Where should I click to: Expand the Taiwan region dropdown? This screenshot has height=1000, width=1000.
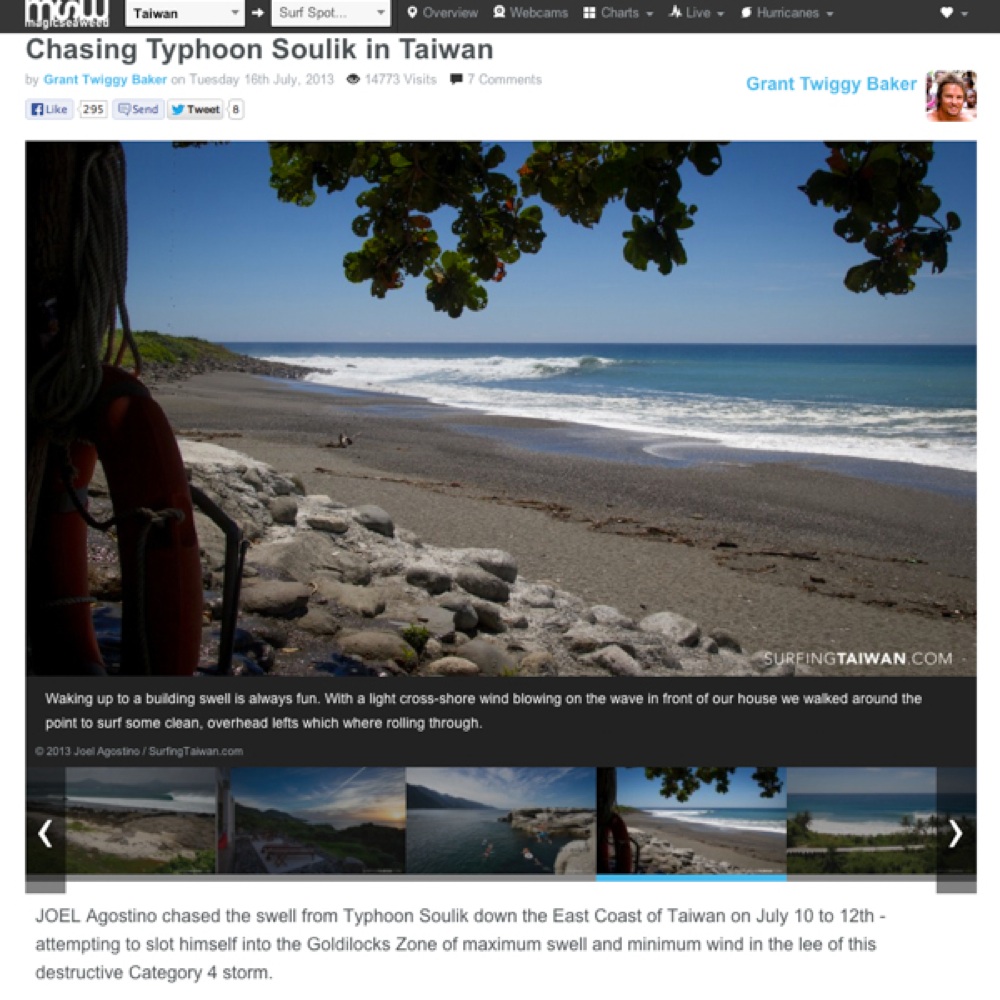coord(185,13)
